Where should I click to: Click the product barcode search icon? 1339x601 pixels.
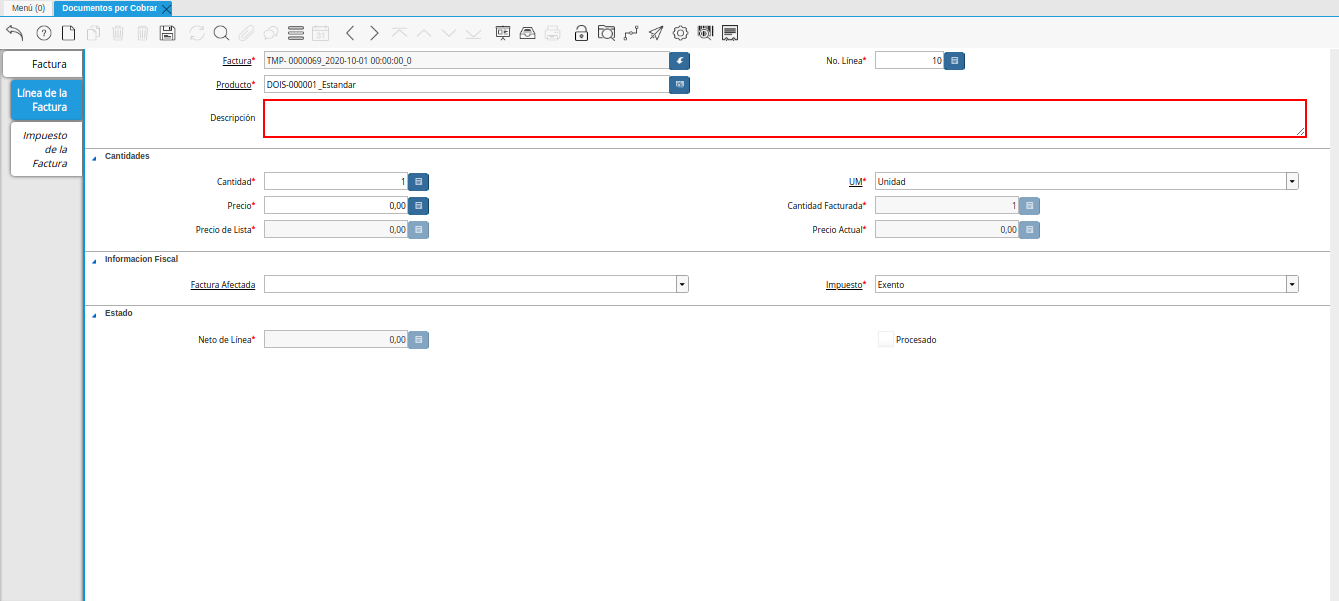coord(705,33)
